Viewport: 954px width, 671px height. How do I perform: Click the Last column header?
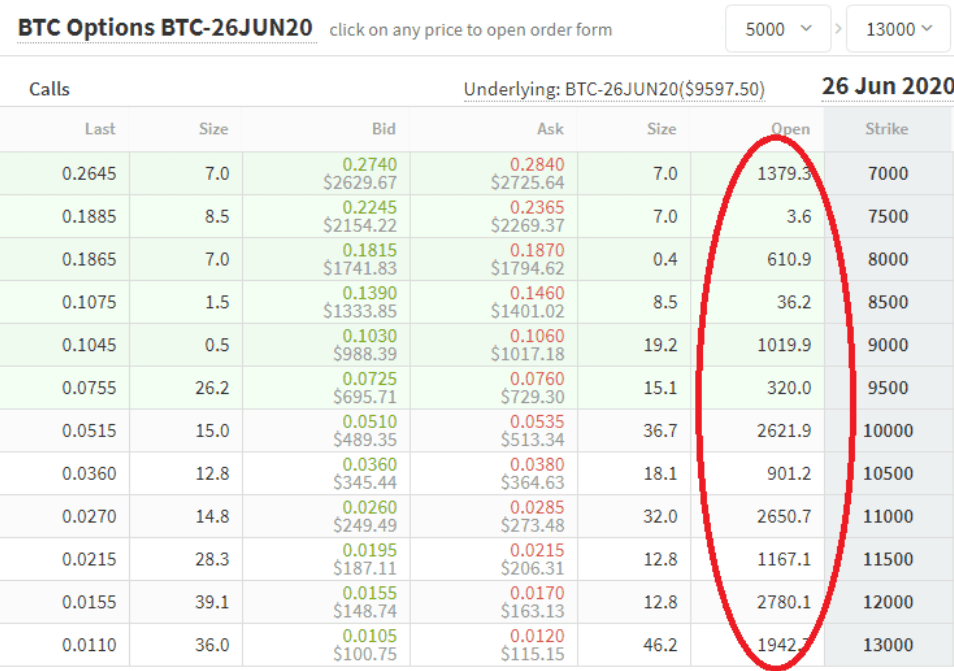pyautogui.click(x=100, y=129)
